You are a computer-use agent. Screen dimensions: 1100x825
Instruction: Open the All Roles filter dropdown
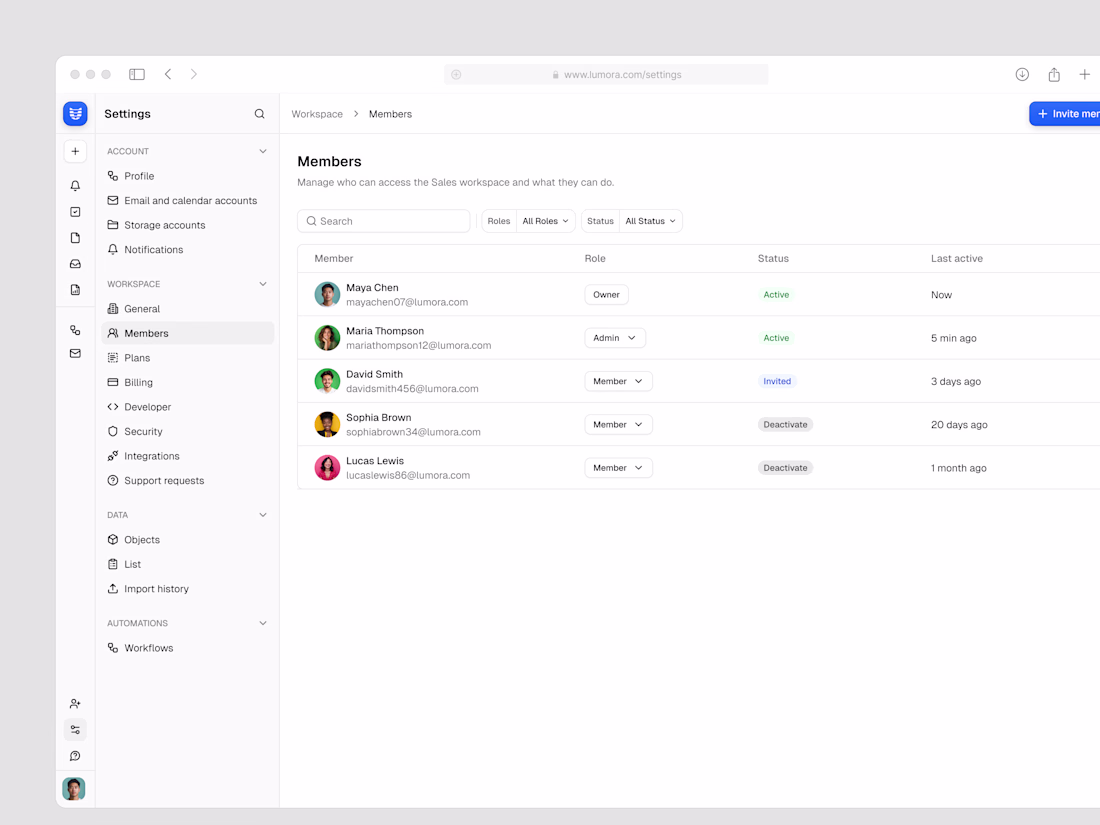546,221
